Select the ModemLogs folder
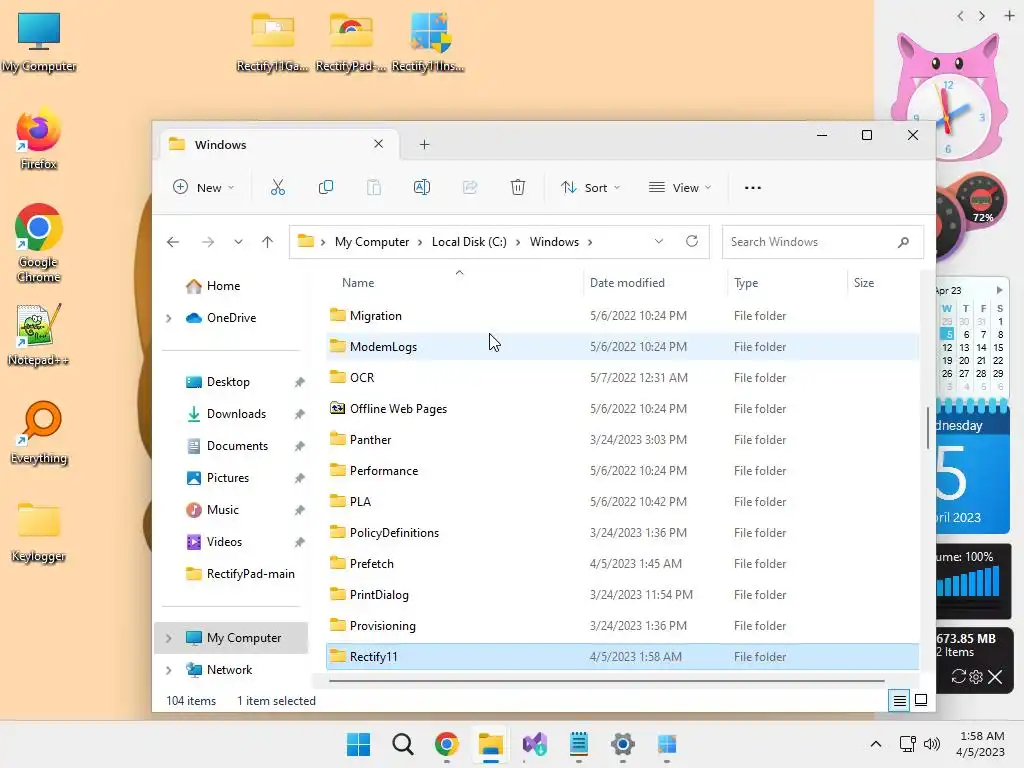This screenshot has width=1024, height=768. pos(622,347)
